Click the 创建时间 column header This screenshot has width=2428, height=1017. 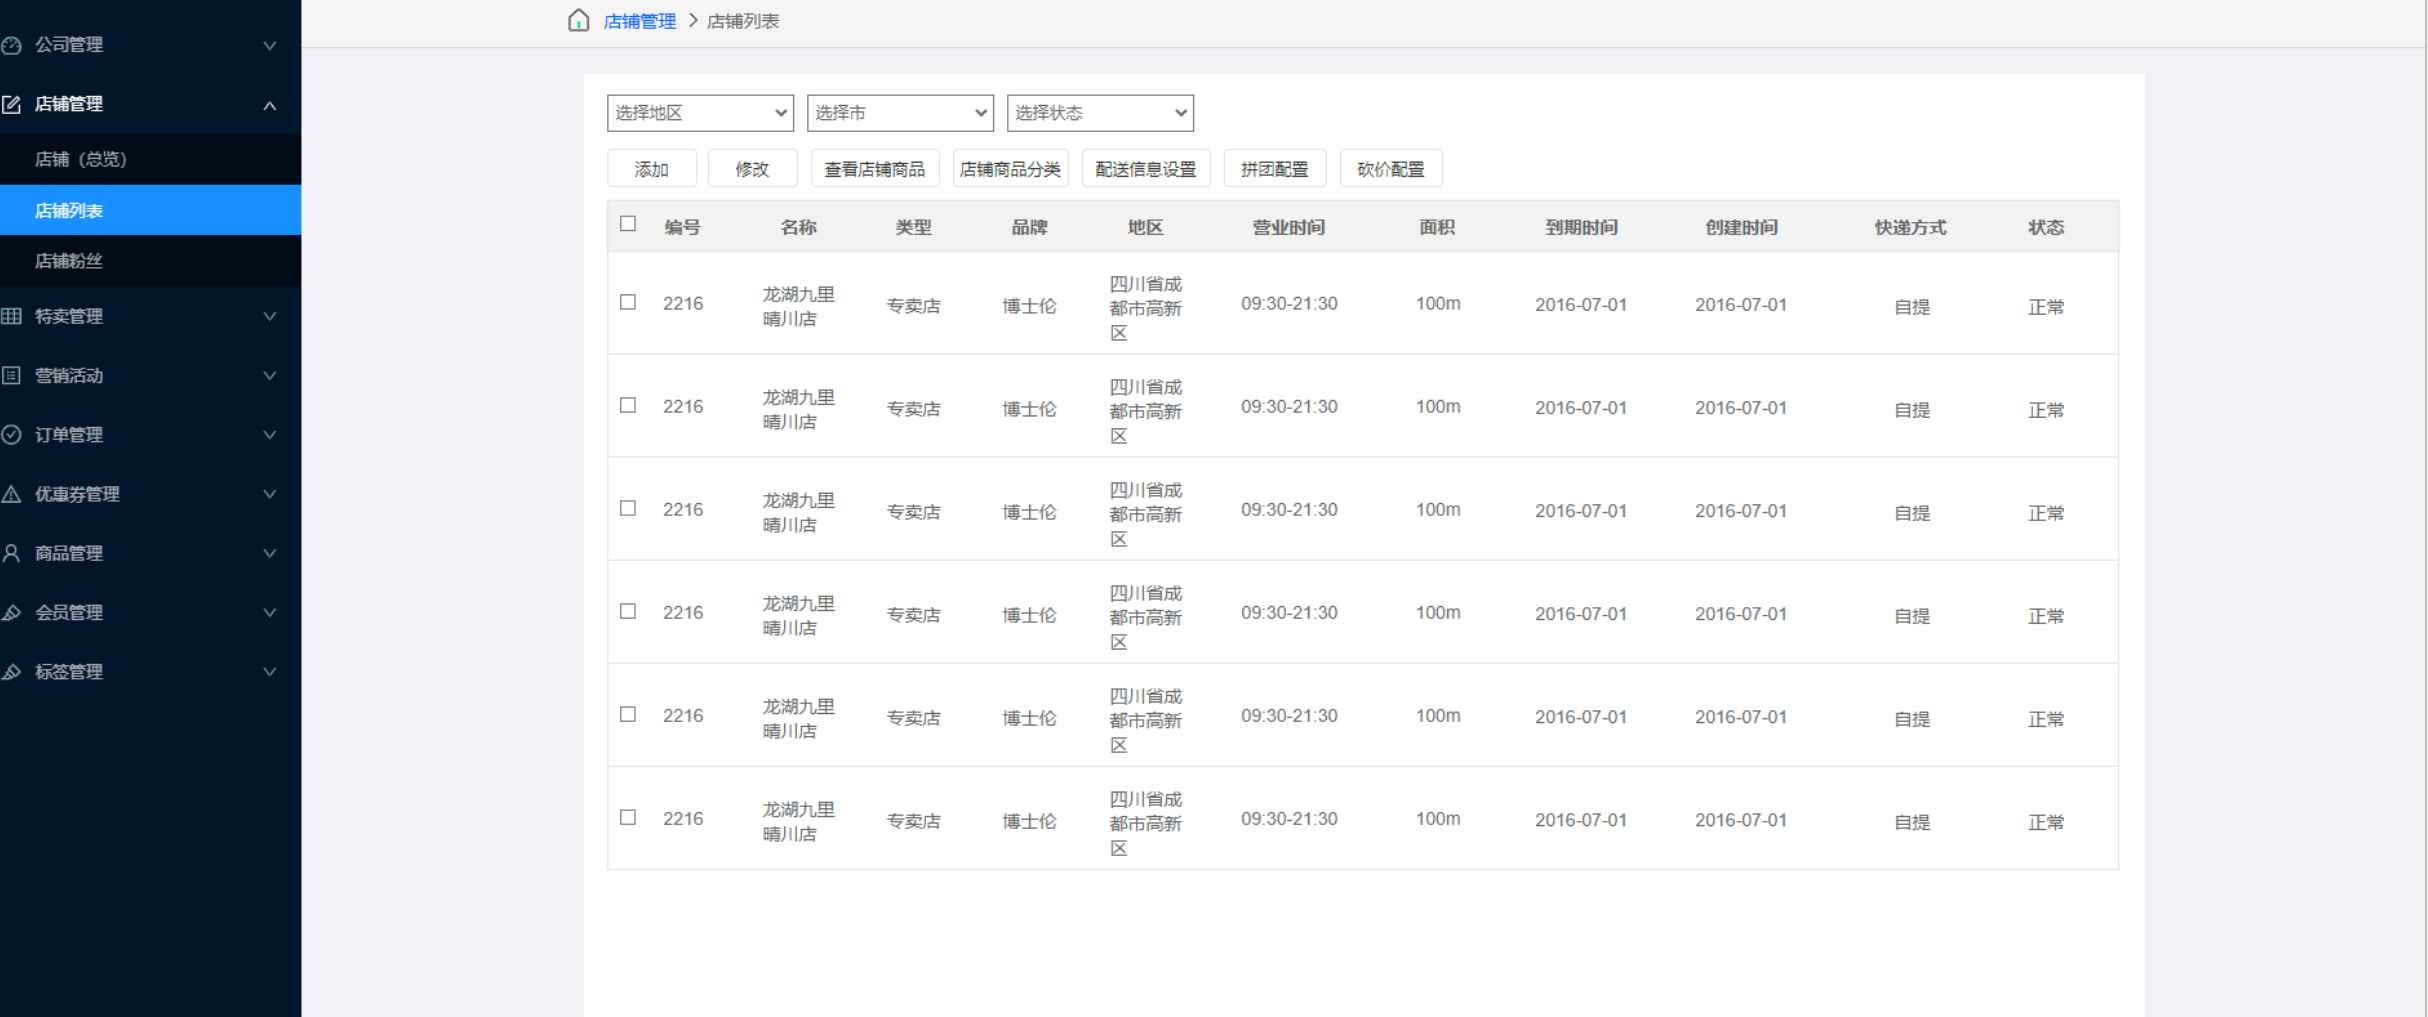click(1741, 227)
